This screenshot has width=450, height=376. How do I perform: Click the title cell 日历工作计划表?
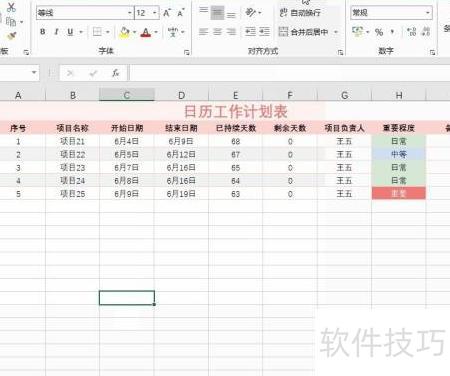[x=235, y=111]
